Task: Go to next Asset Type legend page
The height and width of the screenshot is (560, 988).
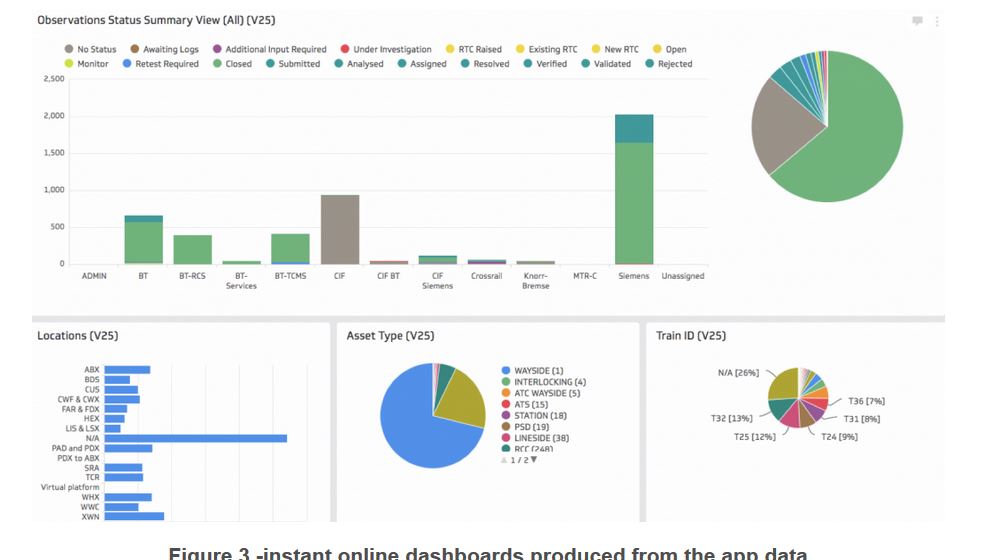Action: point(534,460)
